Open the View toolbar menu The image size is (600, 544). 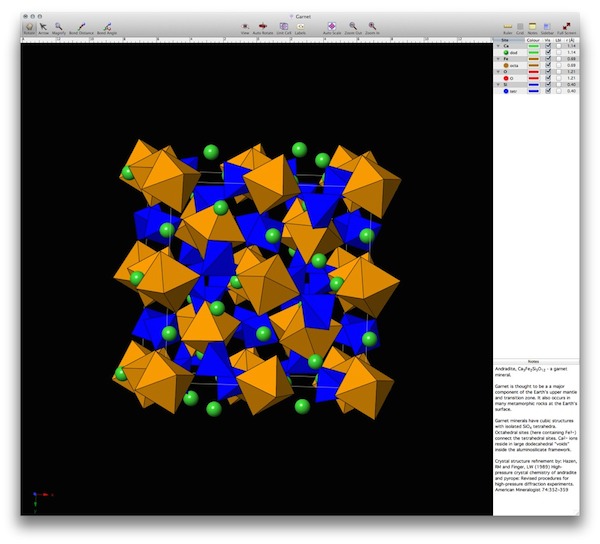tap(244, 27)
